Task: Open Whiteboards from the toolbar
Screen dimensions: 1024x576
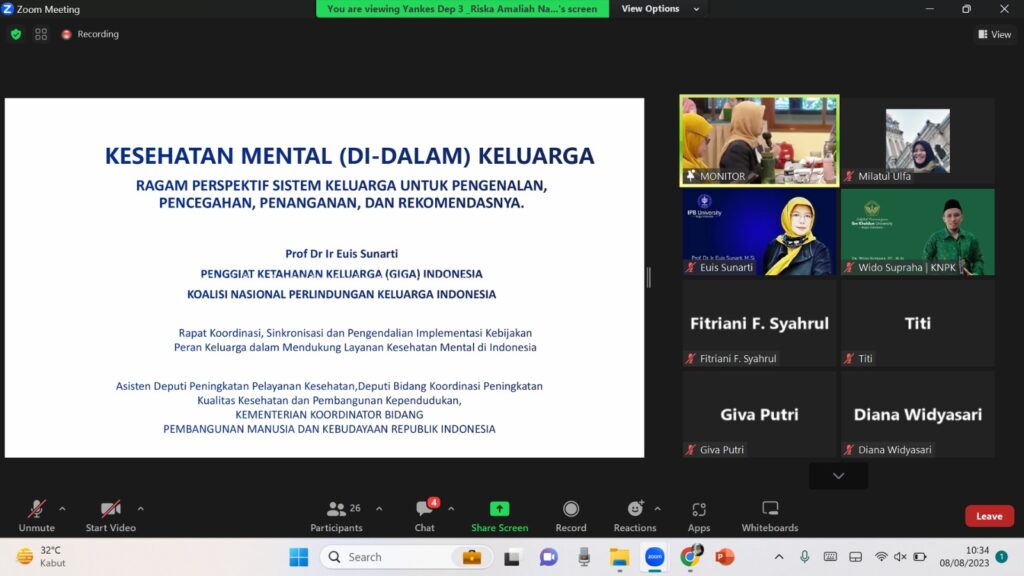Action: tap(769, 515)
